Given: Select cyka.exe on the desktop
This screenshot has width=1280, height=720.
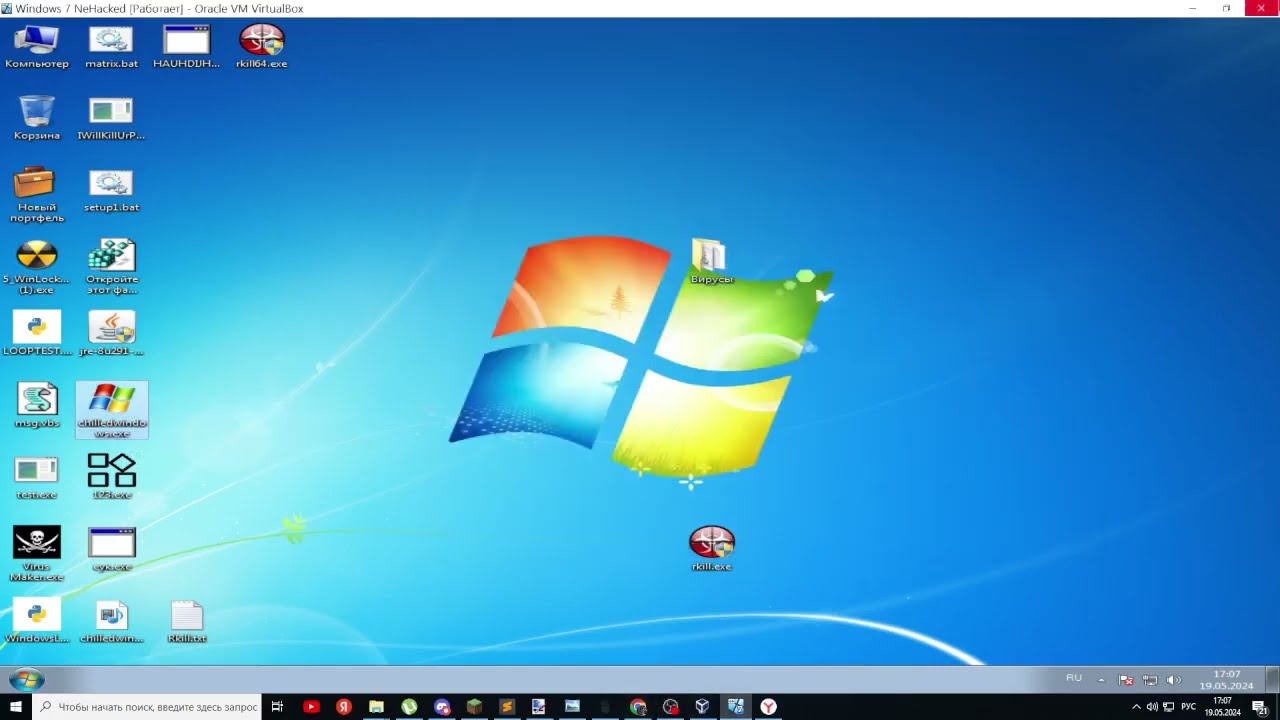Looking at the screenshot, I should tap(111, 550).
